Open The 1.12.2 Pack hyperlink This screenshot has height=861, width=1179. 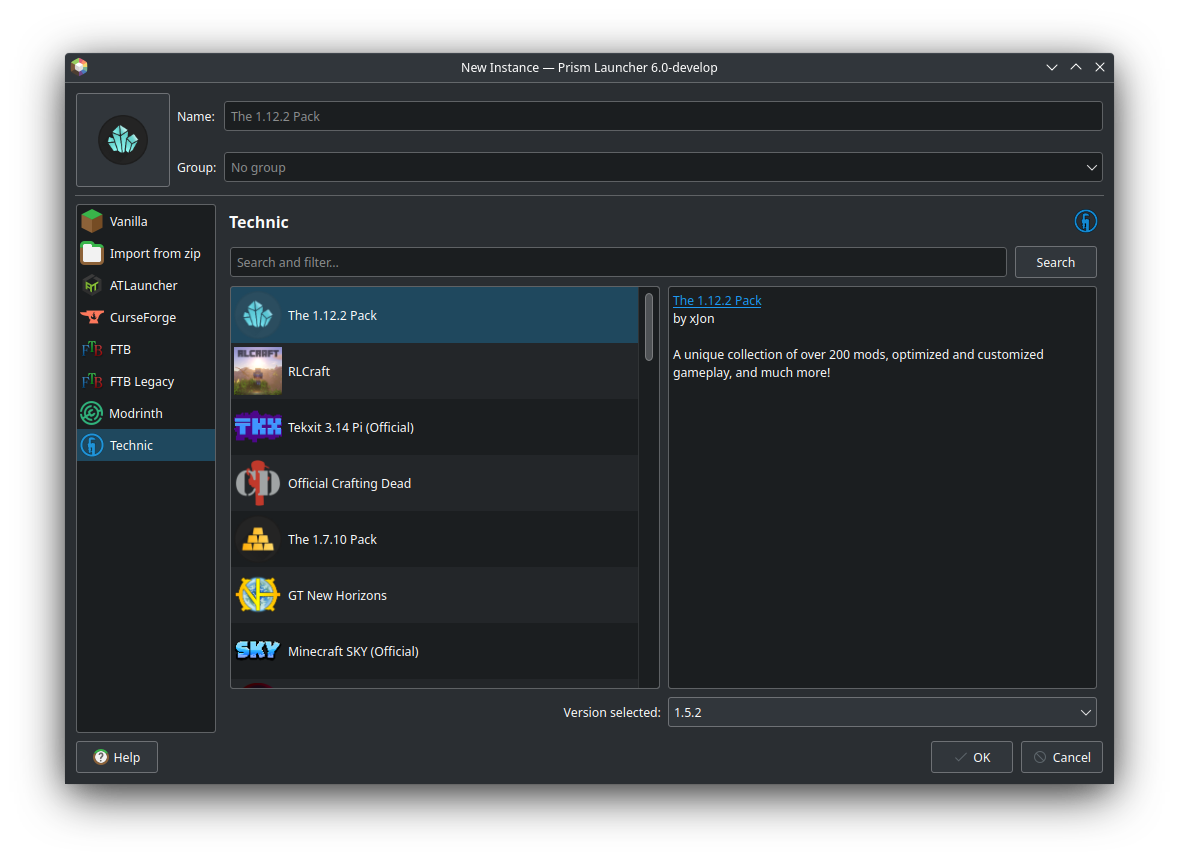pos(717,300)
